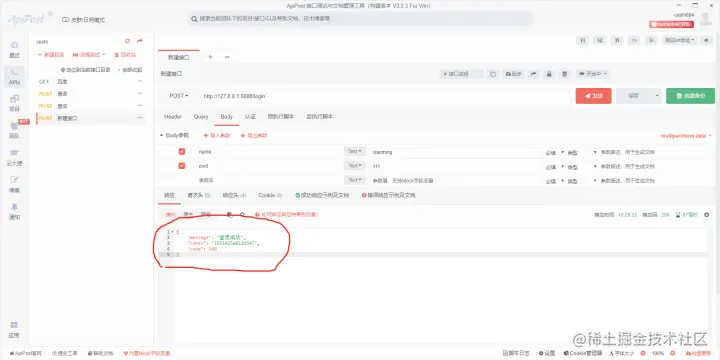
Task: Open the notification bell in left sidebar
Action: (14, 211)
